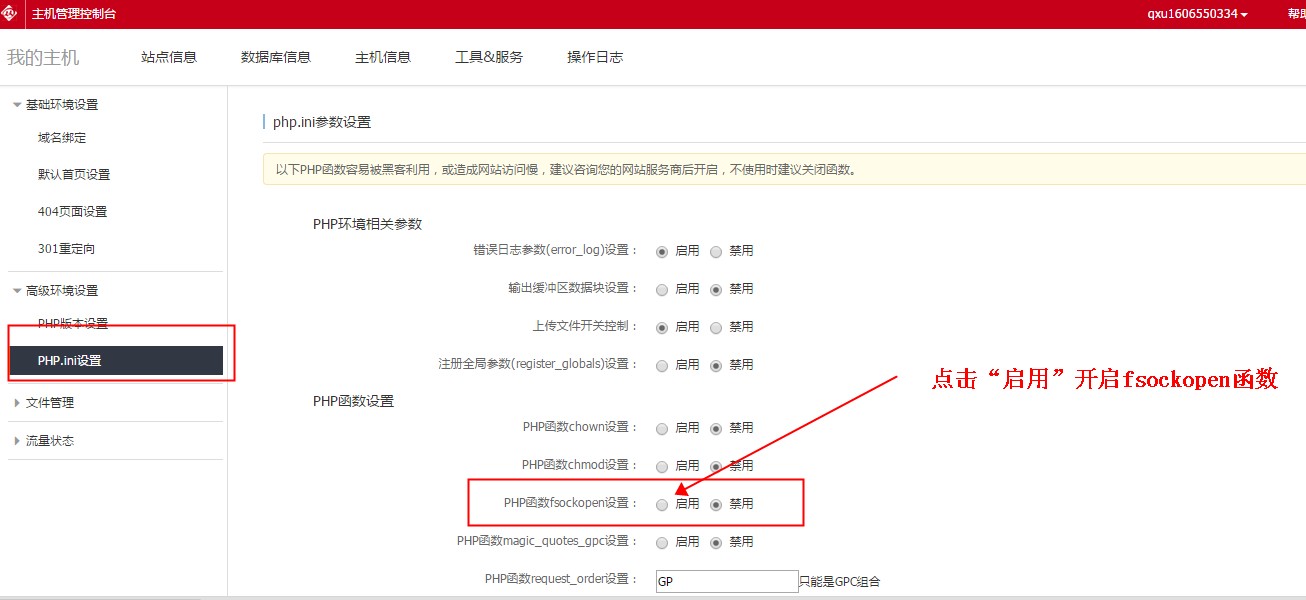Click the request_order input field
This screenshot has height=600, width=1306.
click(726, 581)
